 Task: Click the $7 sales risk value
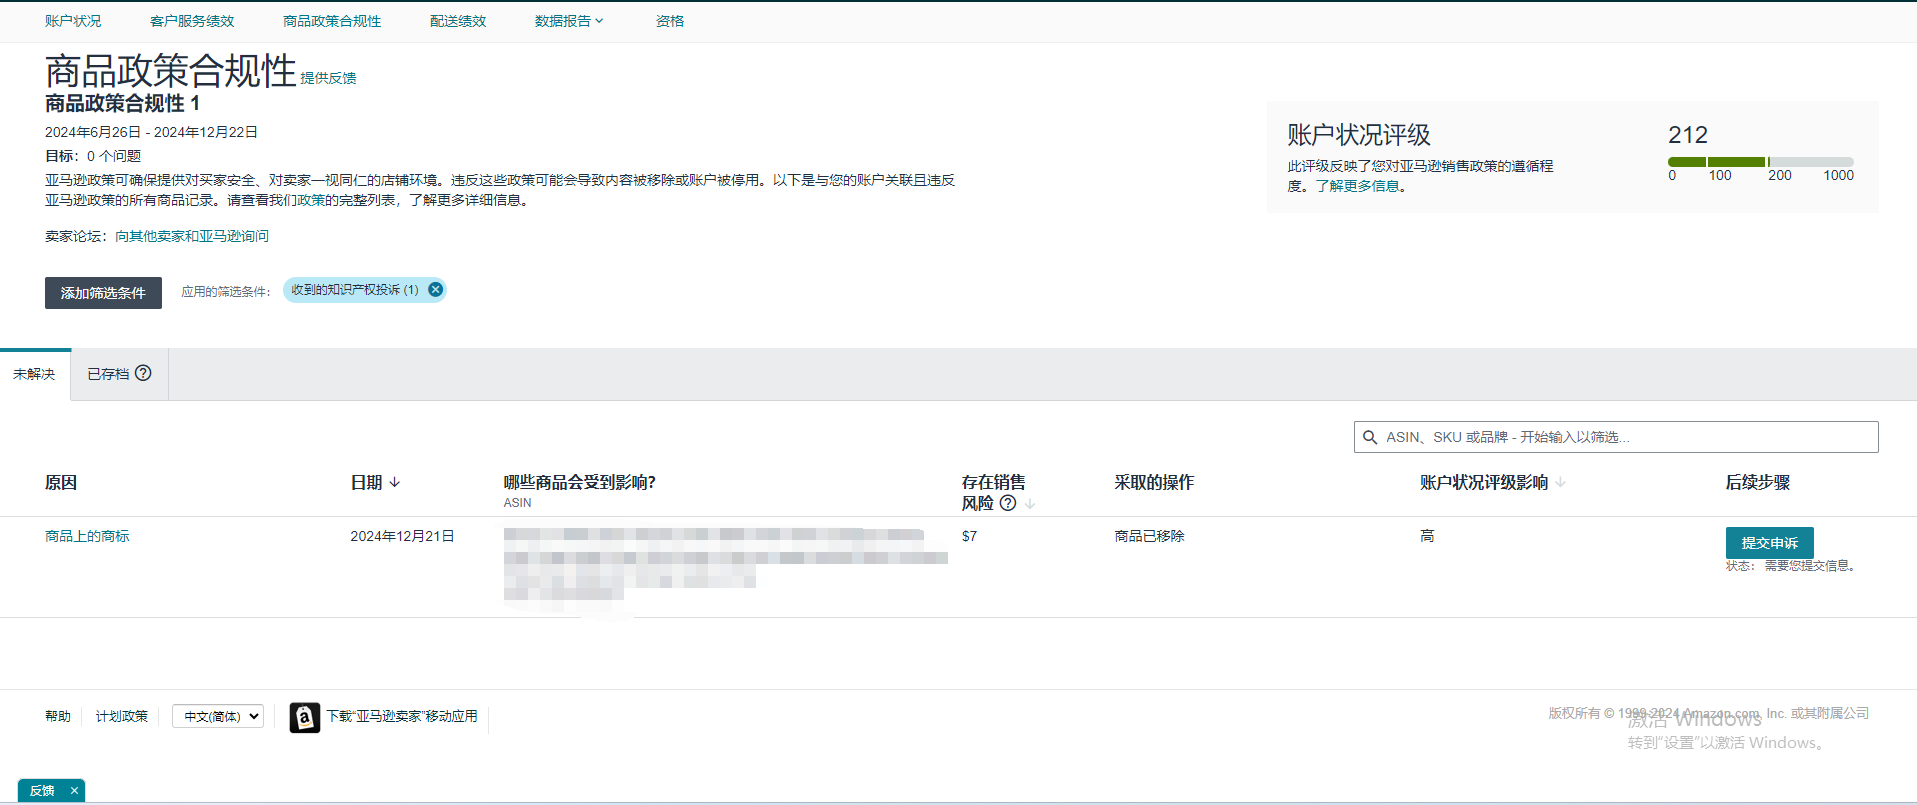pyautogui.click(x=969, y=536)
